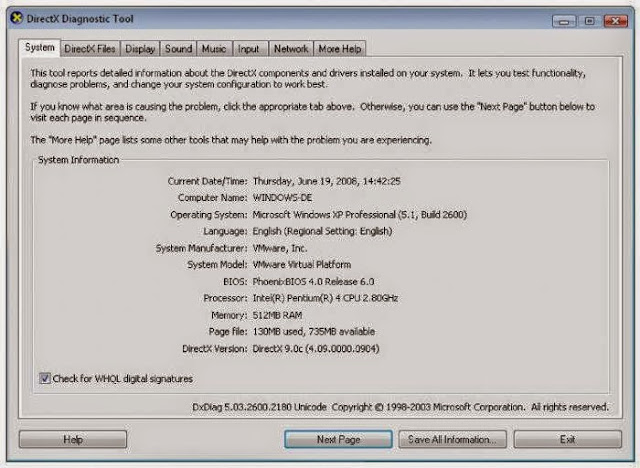Open the Music tab
640x468 pixels.
click(x=214, y=49)
